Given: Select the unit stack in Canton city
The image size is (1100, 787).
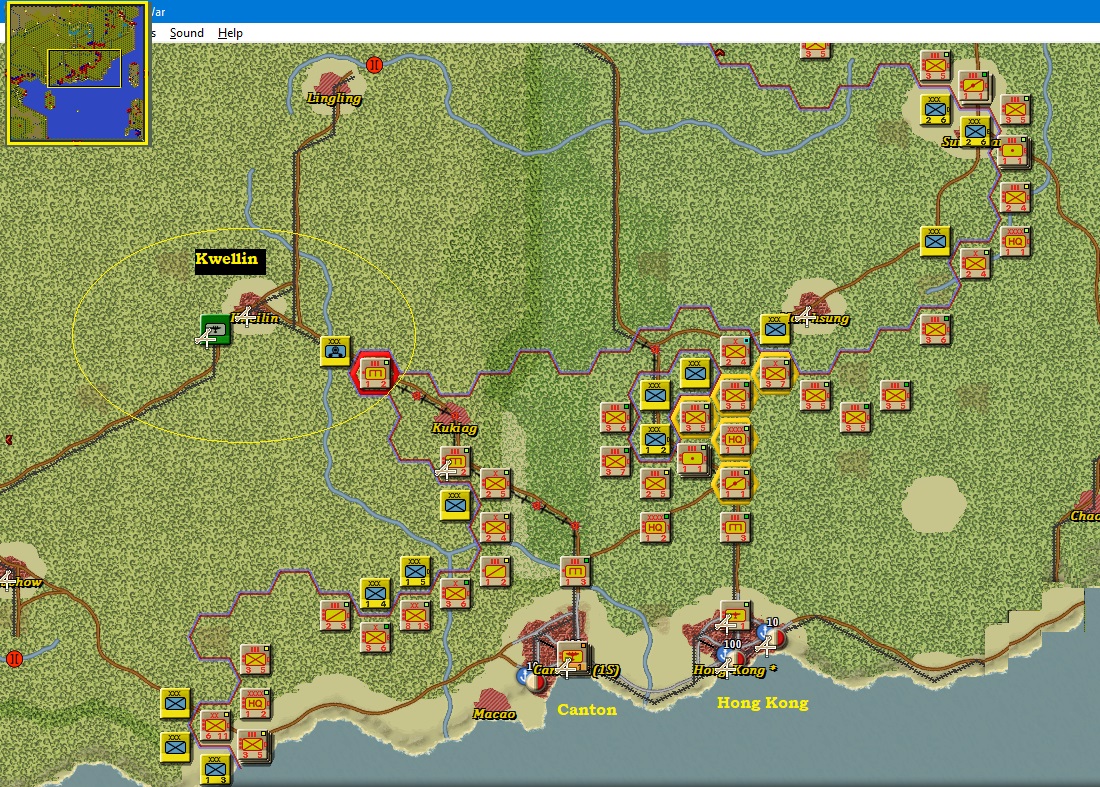Looking at the screenshot, I should 573,657.
